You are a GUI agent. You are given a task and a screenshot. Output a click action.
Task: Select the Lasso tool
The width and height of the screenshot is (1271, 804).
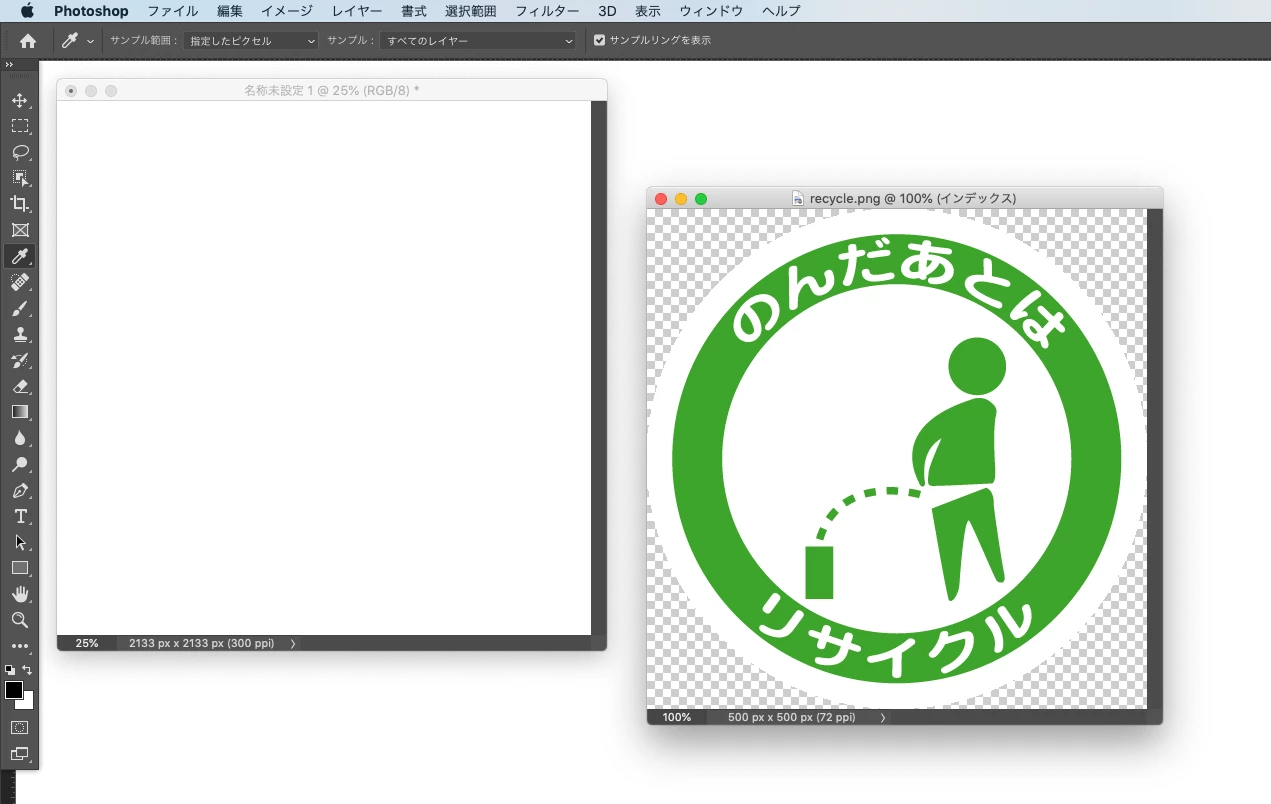[x=20, y=153]
